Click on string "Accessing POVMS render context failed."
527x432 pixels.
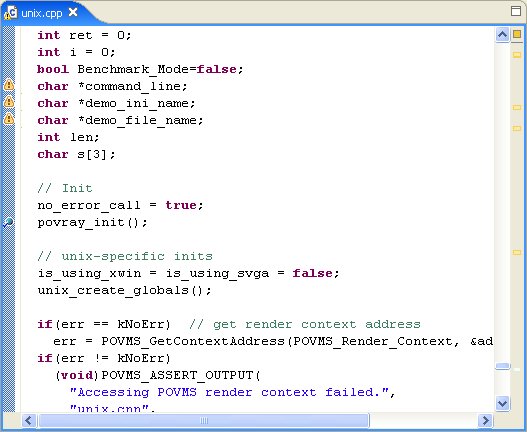[229, 392]
